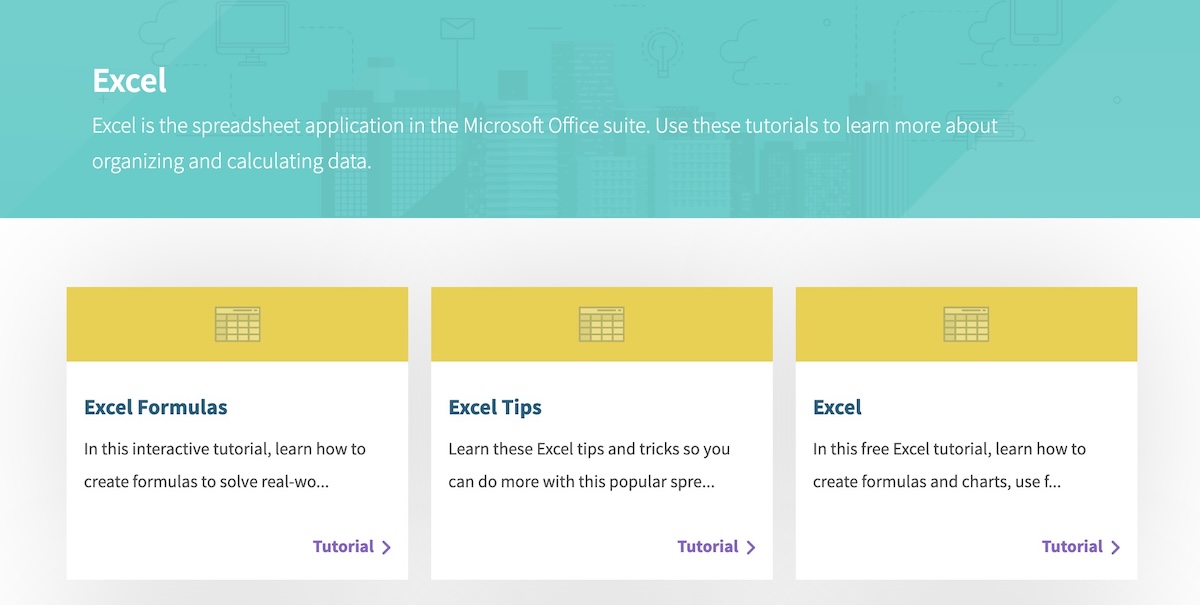This screenshot has width=1200, height=605.
Task: Open the Excel card title link
Action: click(x=837, y=407)
